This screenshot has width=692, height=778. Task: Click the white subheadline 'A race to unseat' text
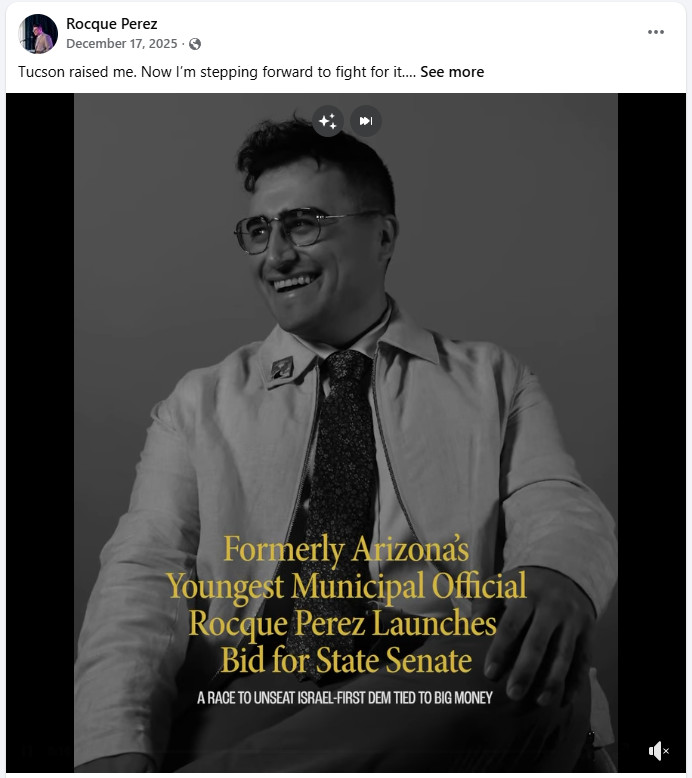(345, 697)
